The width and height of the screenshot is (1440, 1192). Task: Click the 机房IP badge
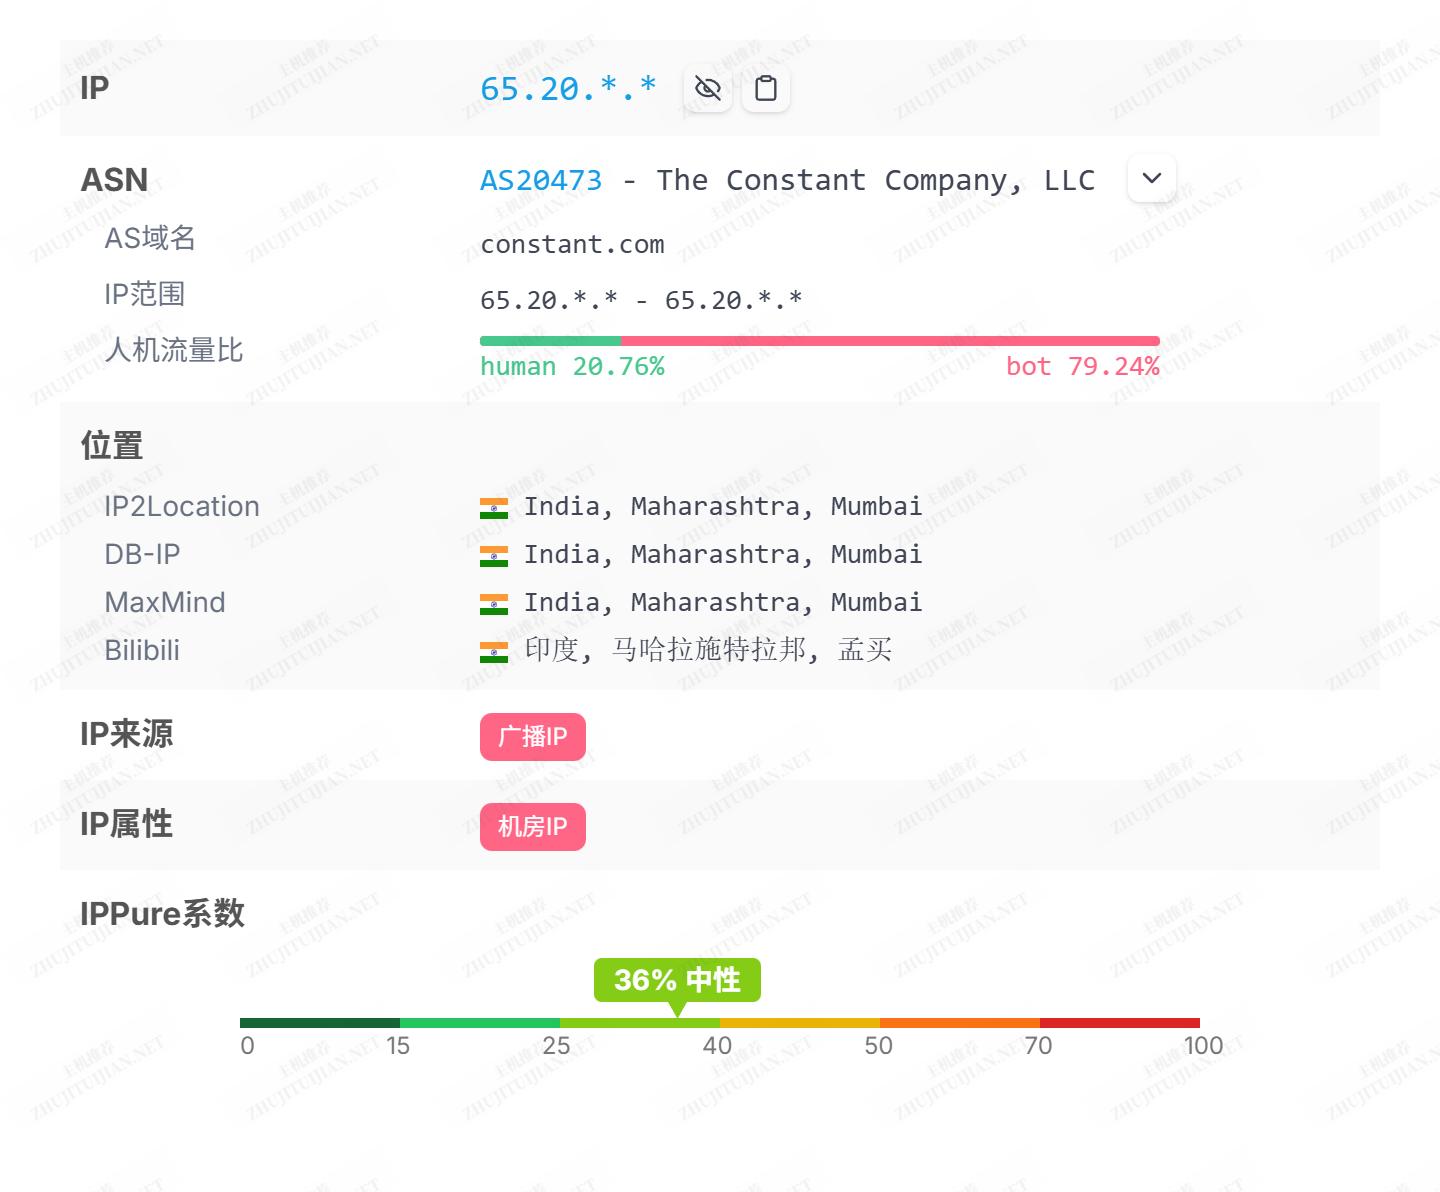point(532,827)
